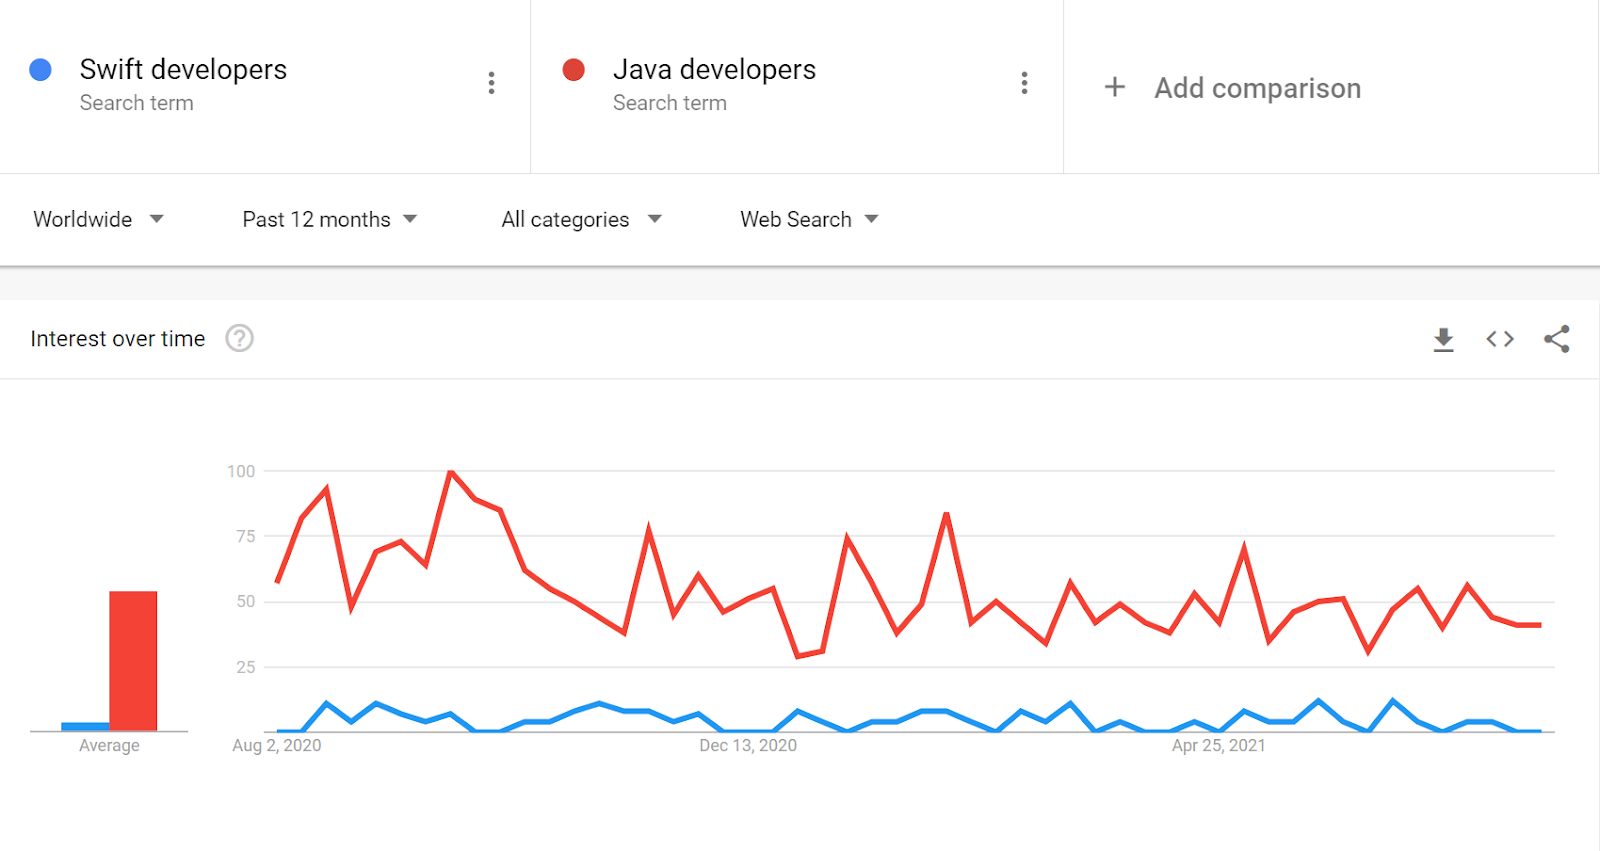Open the Past 12 months dropdown
The width and height of the screenshot is (1600, 851).
[x=329, y=219]
